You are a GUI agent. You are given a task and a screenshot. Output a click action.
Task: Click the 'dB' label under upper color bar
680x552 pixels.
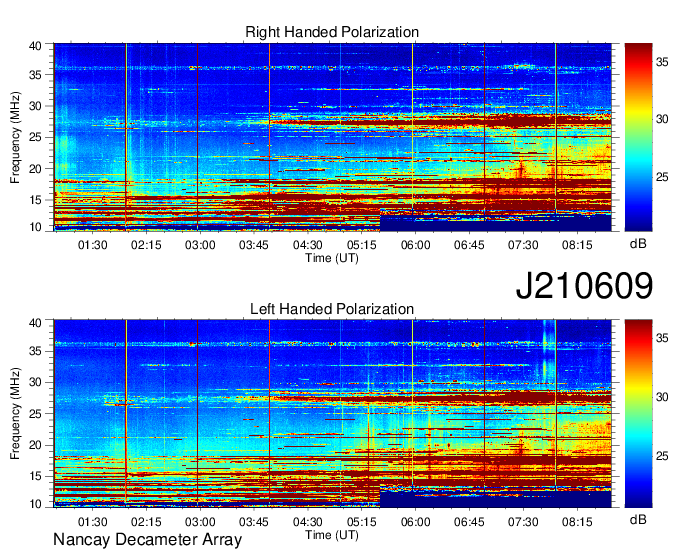point(638,243)
